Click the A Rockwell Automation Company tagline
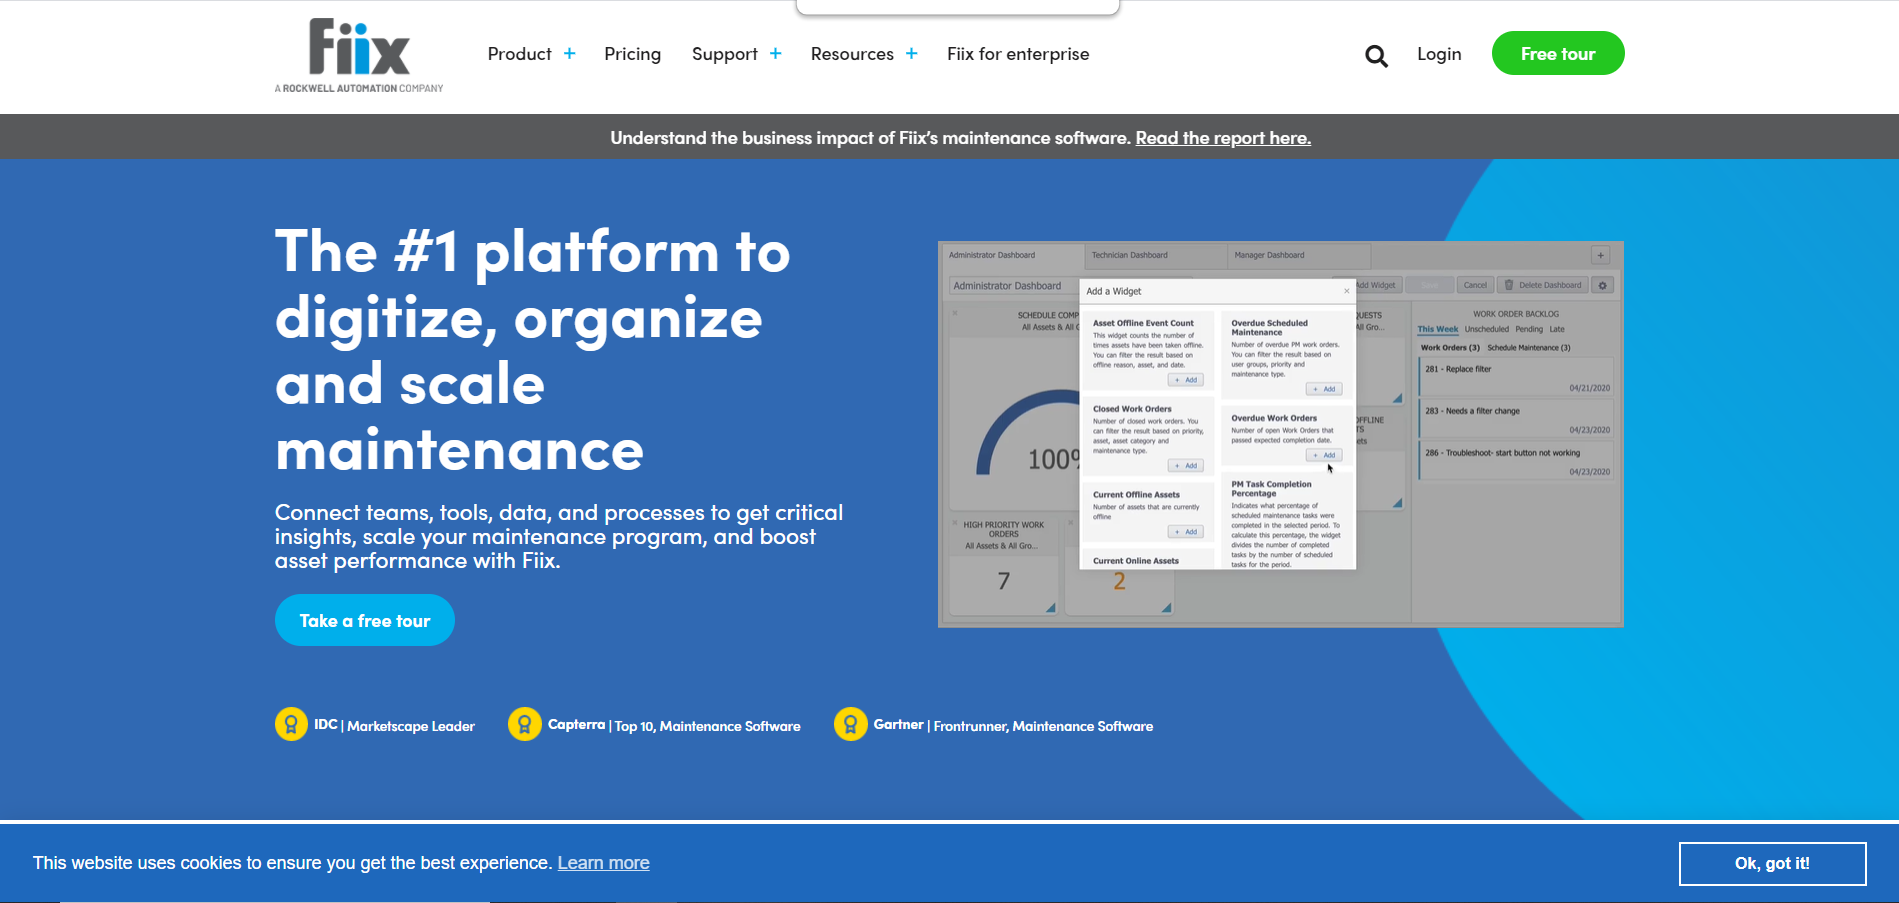Image resolution: width=1899 pixels, height=903 pixels. (x=359, y=88)
